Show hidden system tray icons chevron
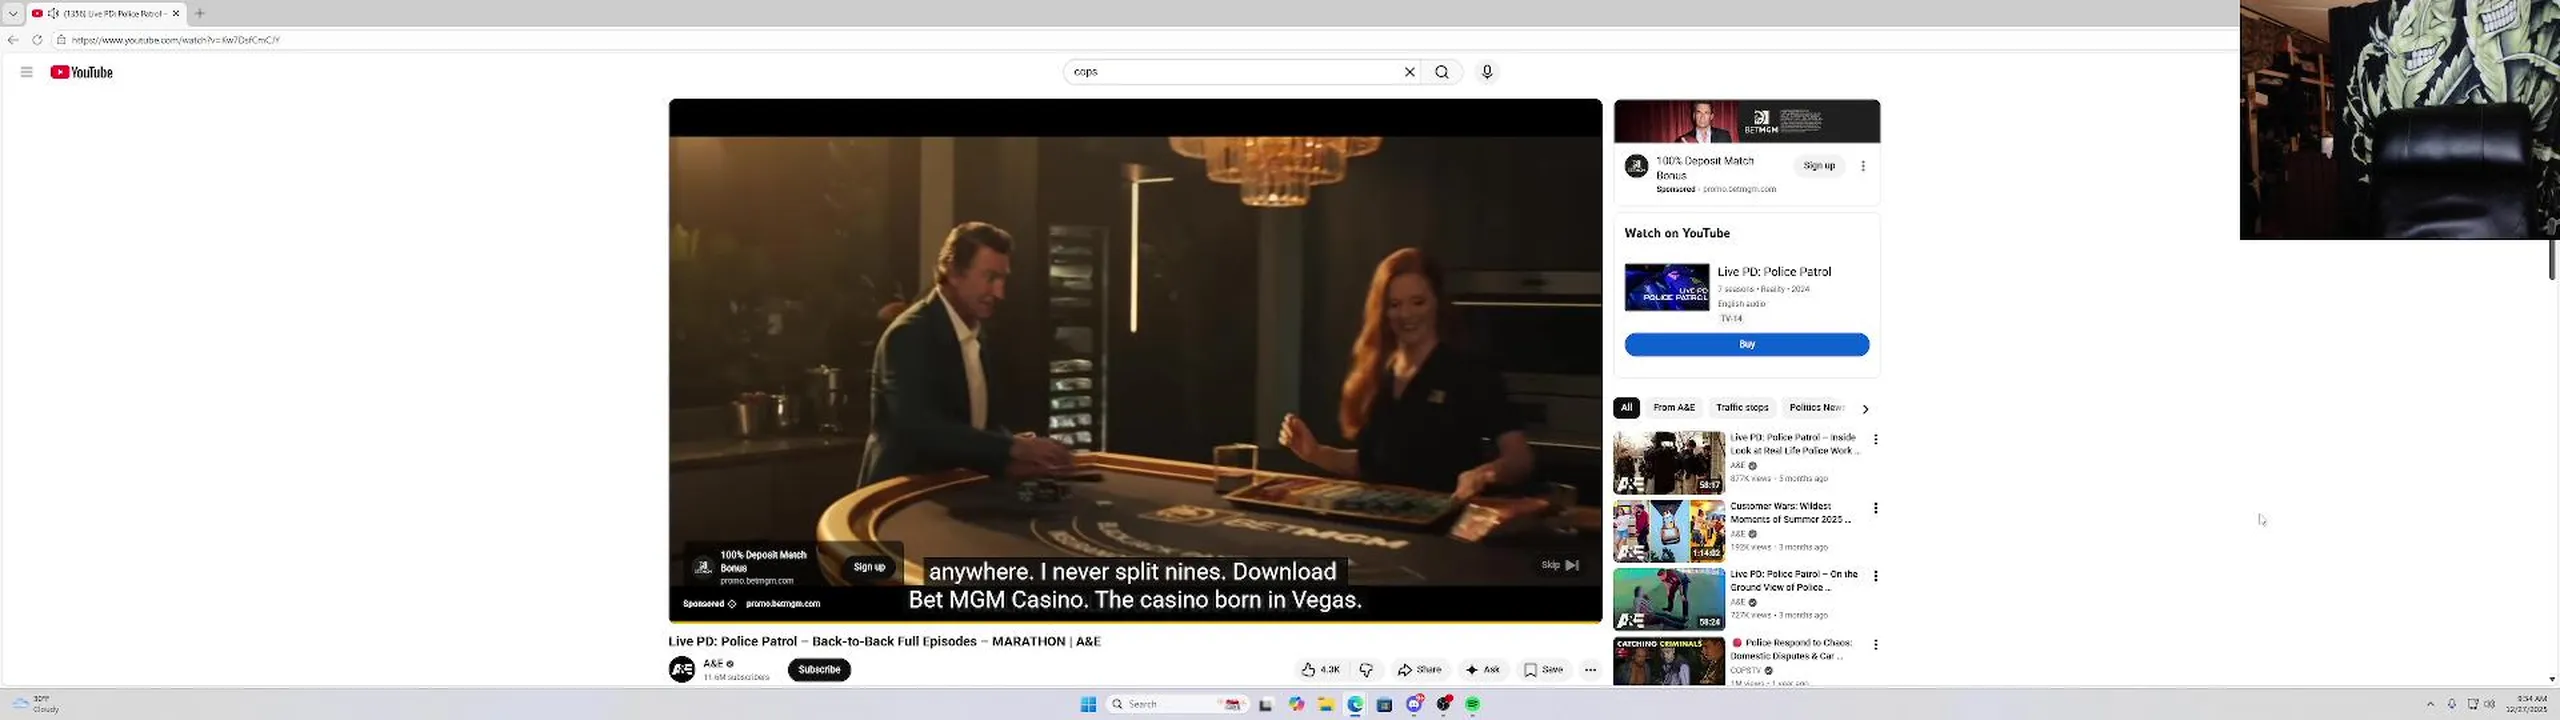 coord(2431,704)
